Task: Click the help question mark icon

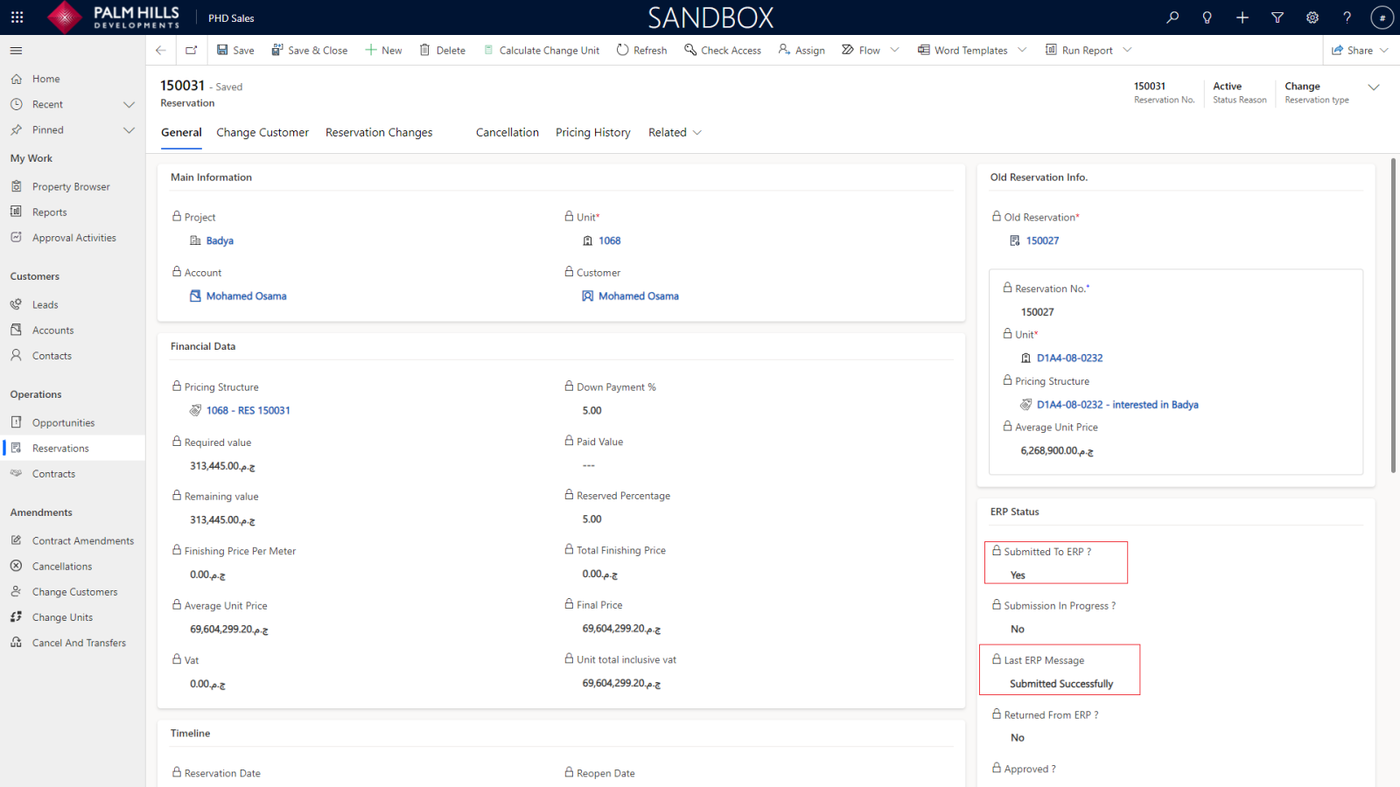Action: pyautogui.click(x=1347, y=17)
